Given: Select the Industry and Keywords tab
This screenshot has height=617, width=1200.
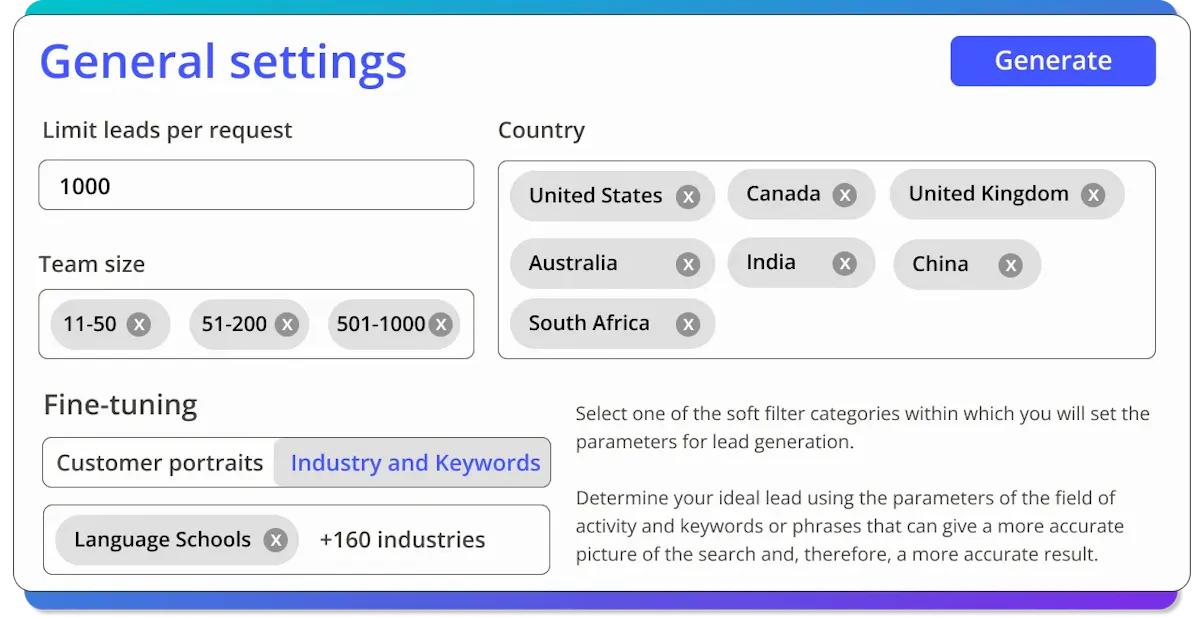Looking at the screenshot, I should point(415,463).
